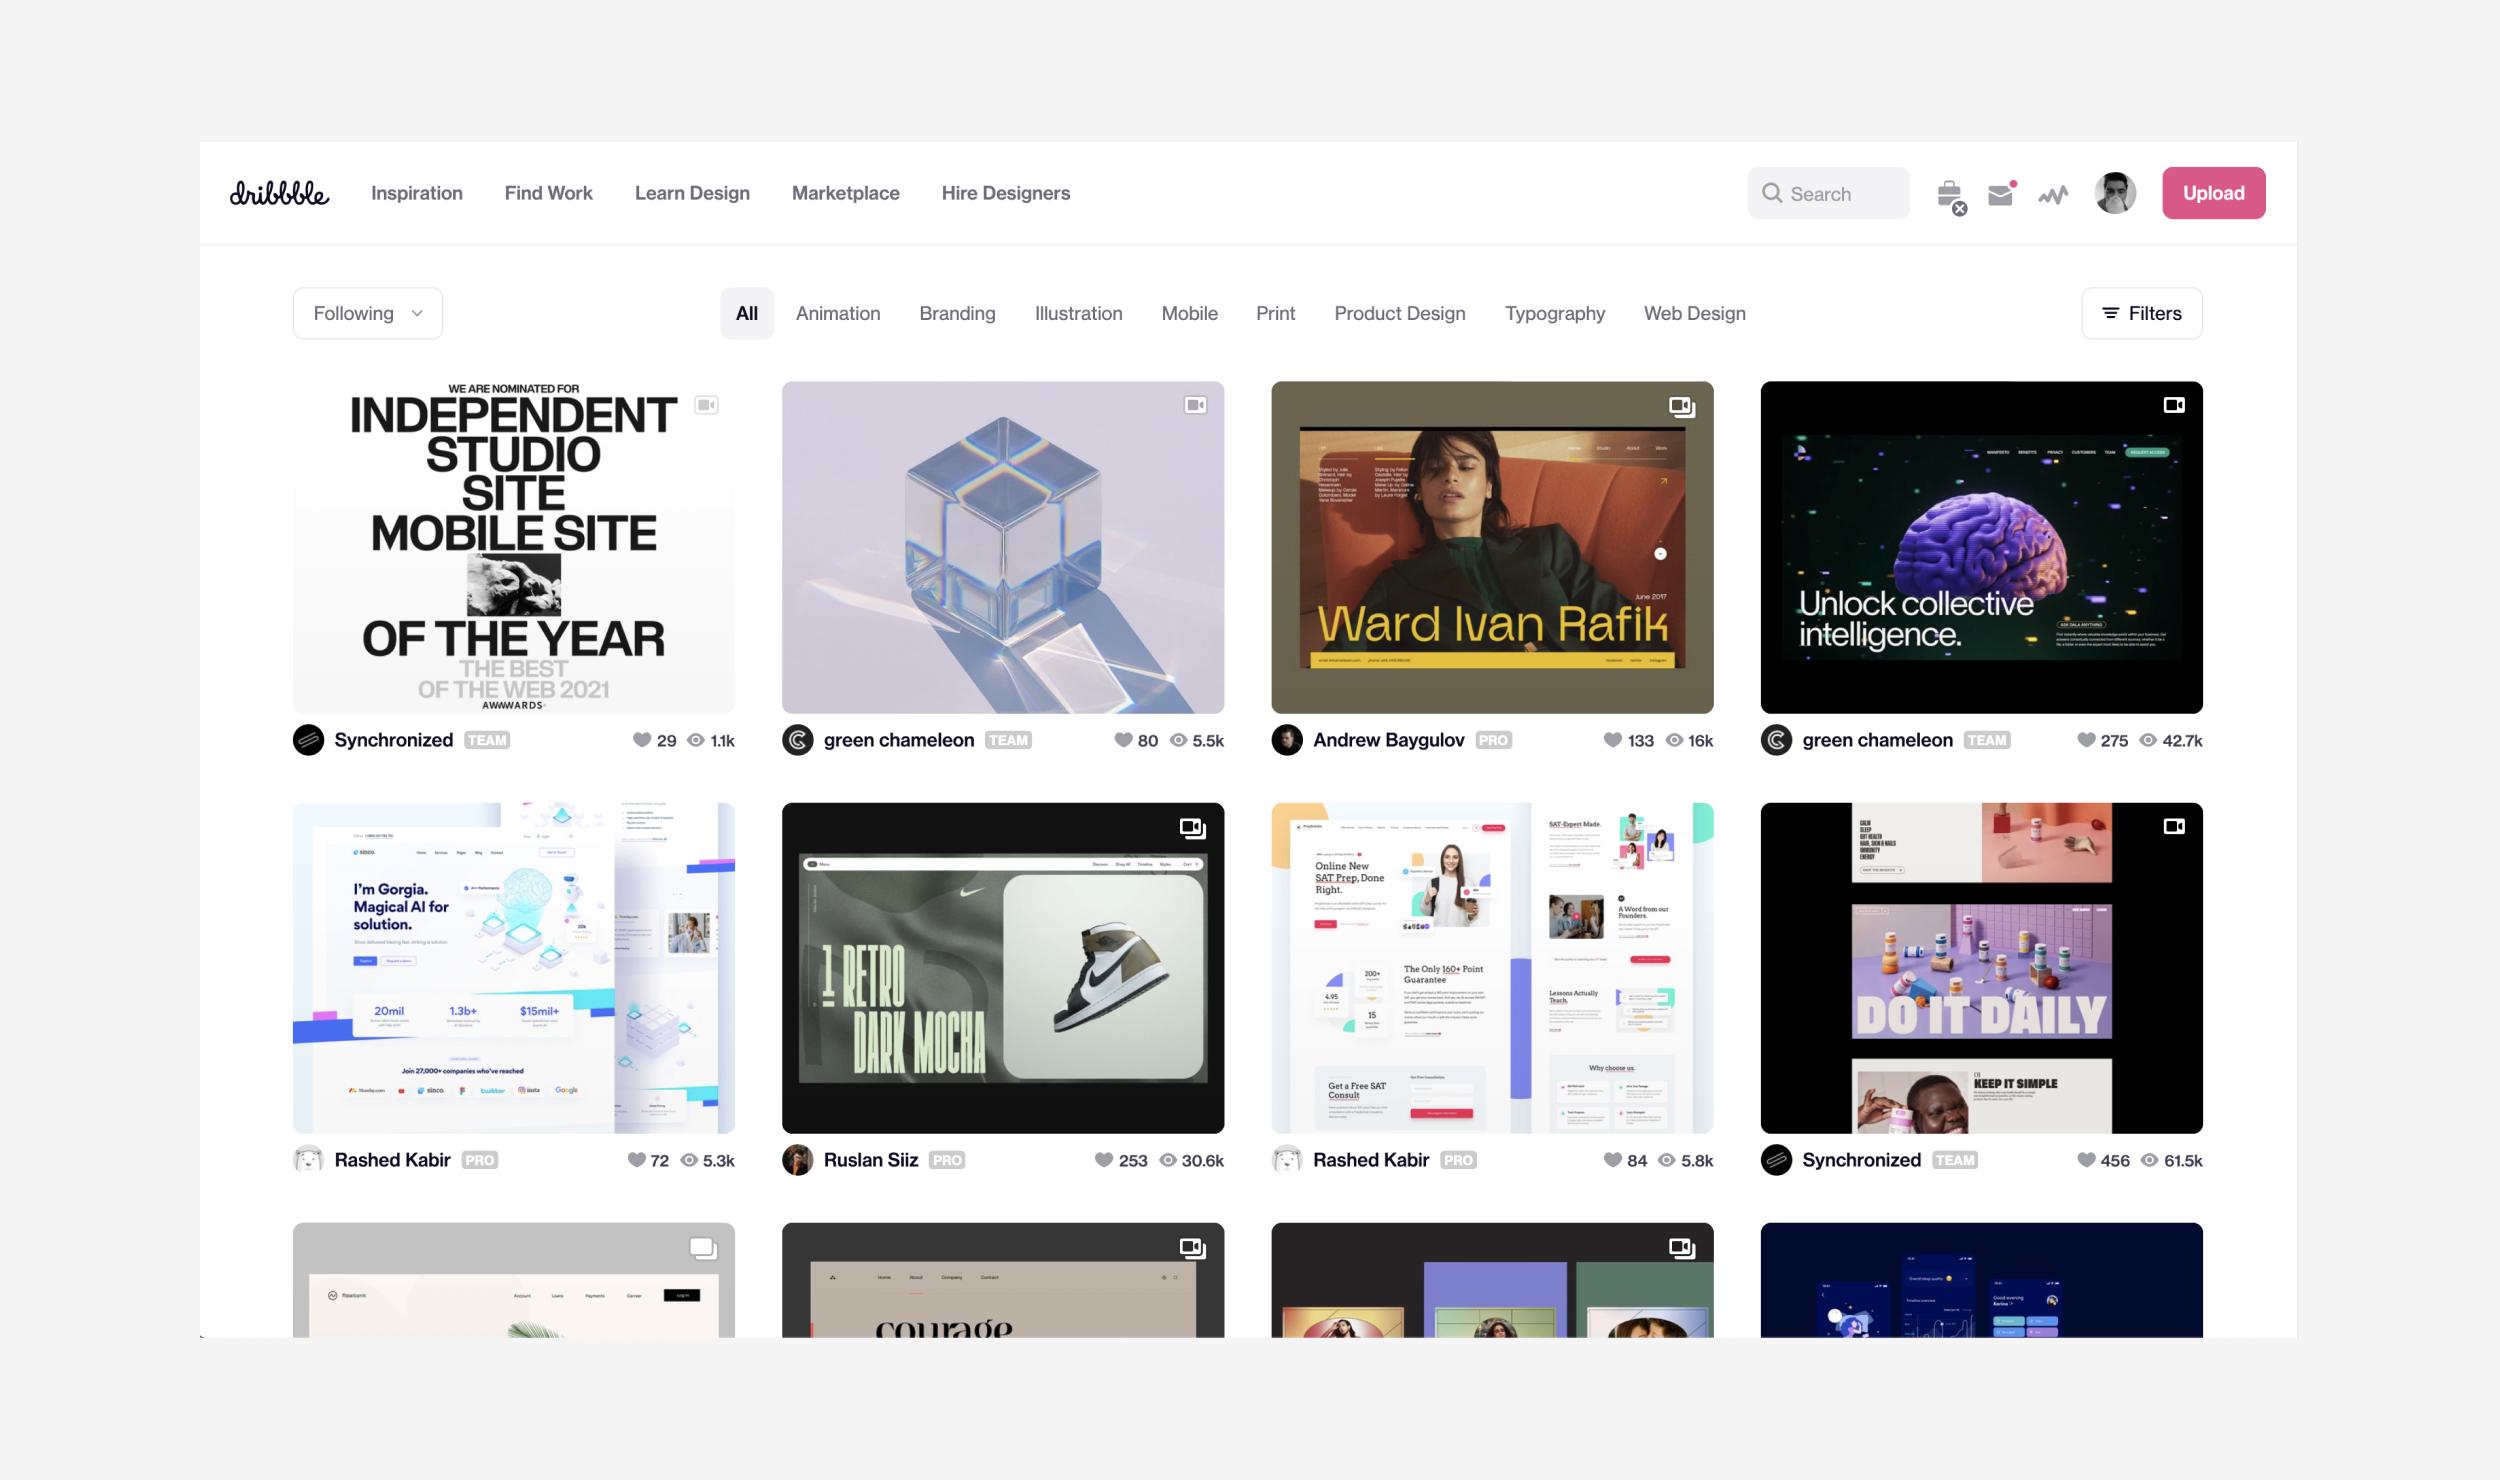The width and height of the screenshot is (2500, 1480).
Task: Open the Dribbble home page via logo
Action: [278, 192]
